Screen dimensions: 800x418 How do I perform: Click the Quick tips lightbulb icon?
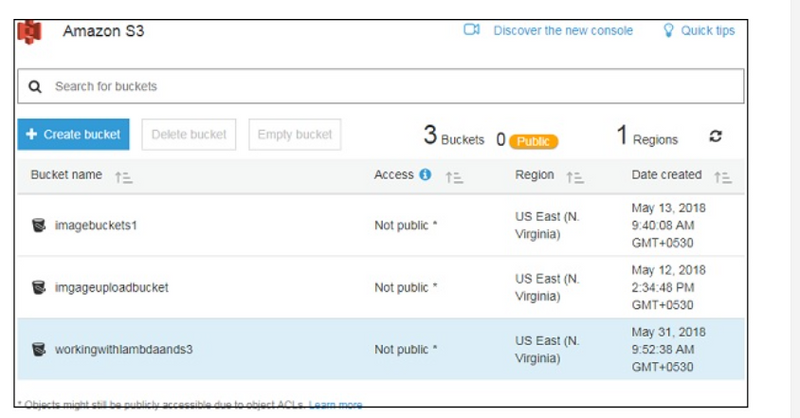coord(669,30)
